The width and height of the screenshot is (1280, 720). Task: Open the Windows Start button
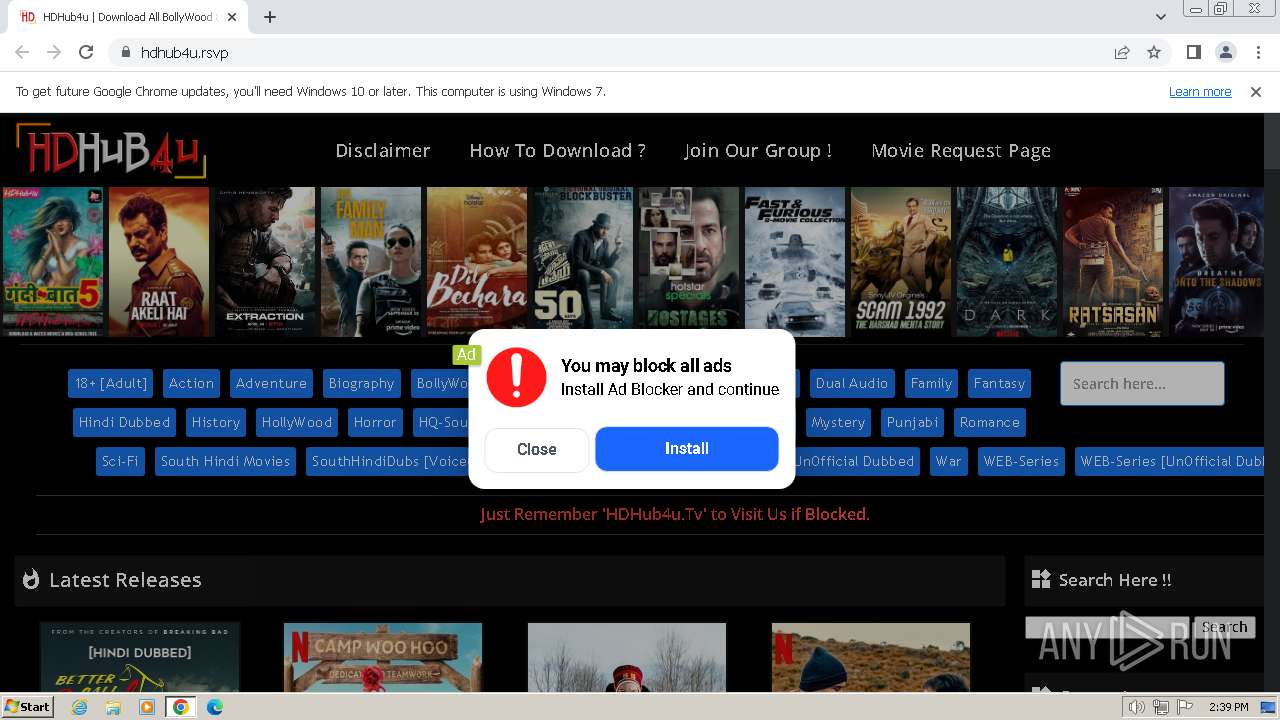(x=27, y=707)
